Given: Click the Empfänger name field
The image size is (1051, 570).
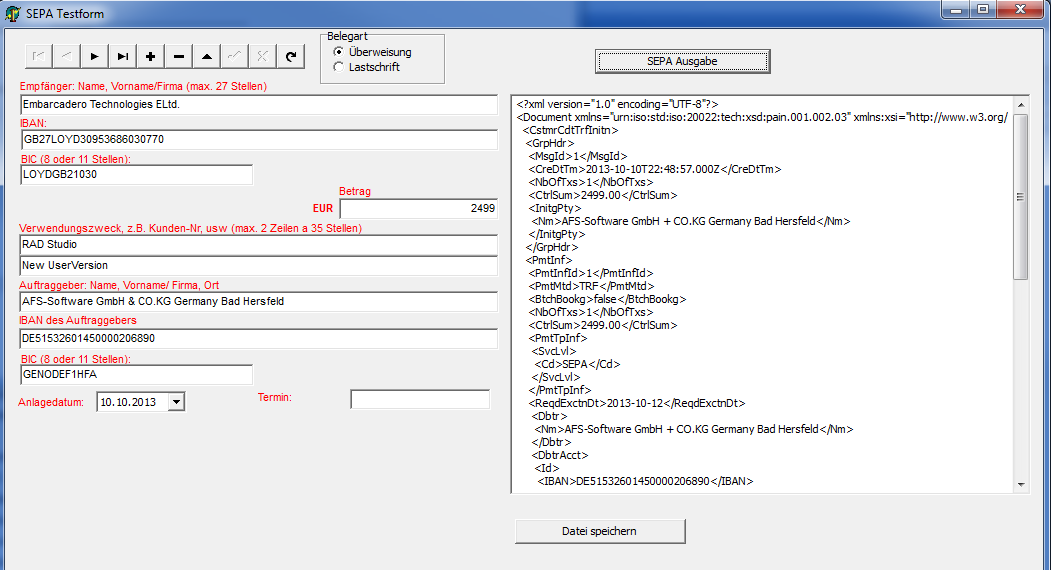Looking at the screenshot, I should pyautogui.click(x=259, y=105).
